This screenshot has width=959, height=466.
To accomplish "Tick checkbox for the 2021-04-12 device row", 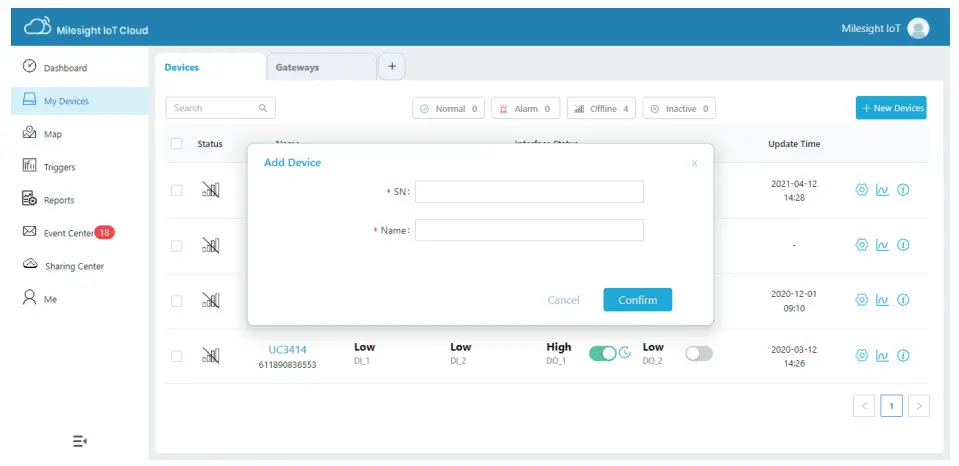I will click(177, 190).
